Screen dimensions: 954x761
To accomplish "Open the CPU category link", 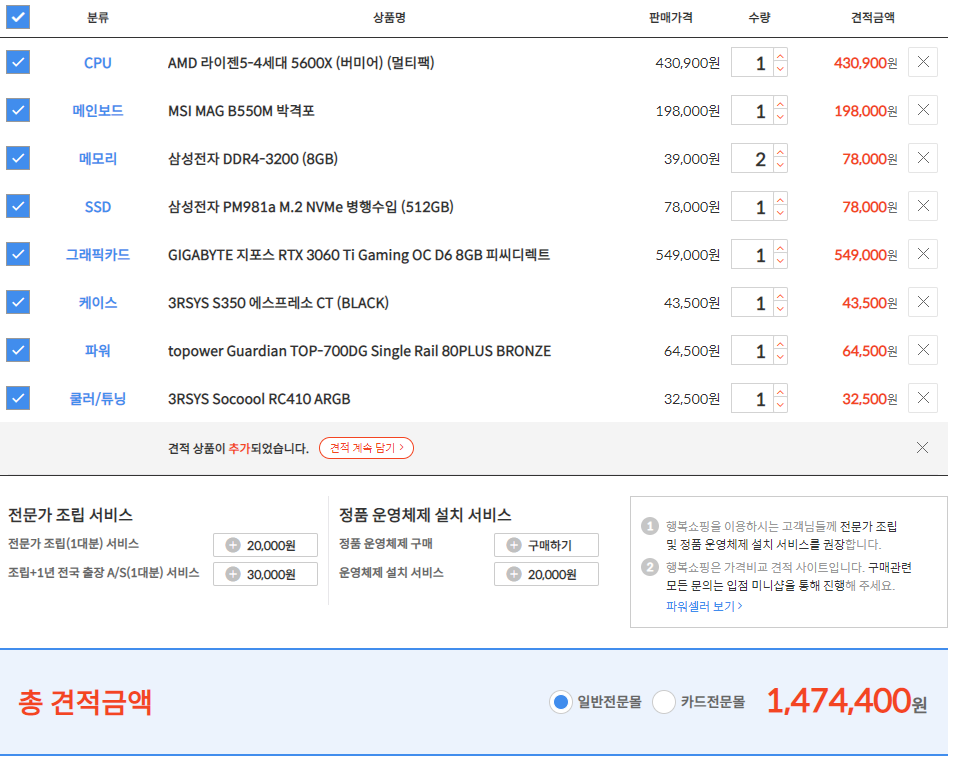I will [x=97, y=63].
